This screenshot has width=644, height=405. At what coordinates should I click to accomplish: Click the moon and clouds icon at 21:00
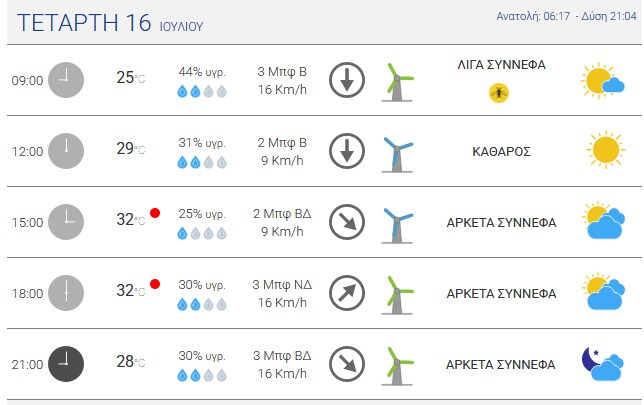coord(603,364)
